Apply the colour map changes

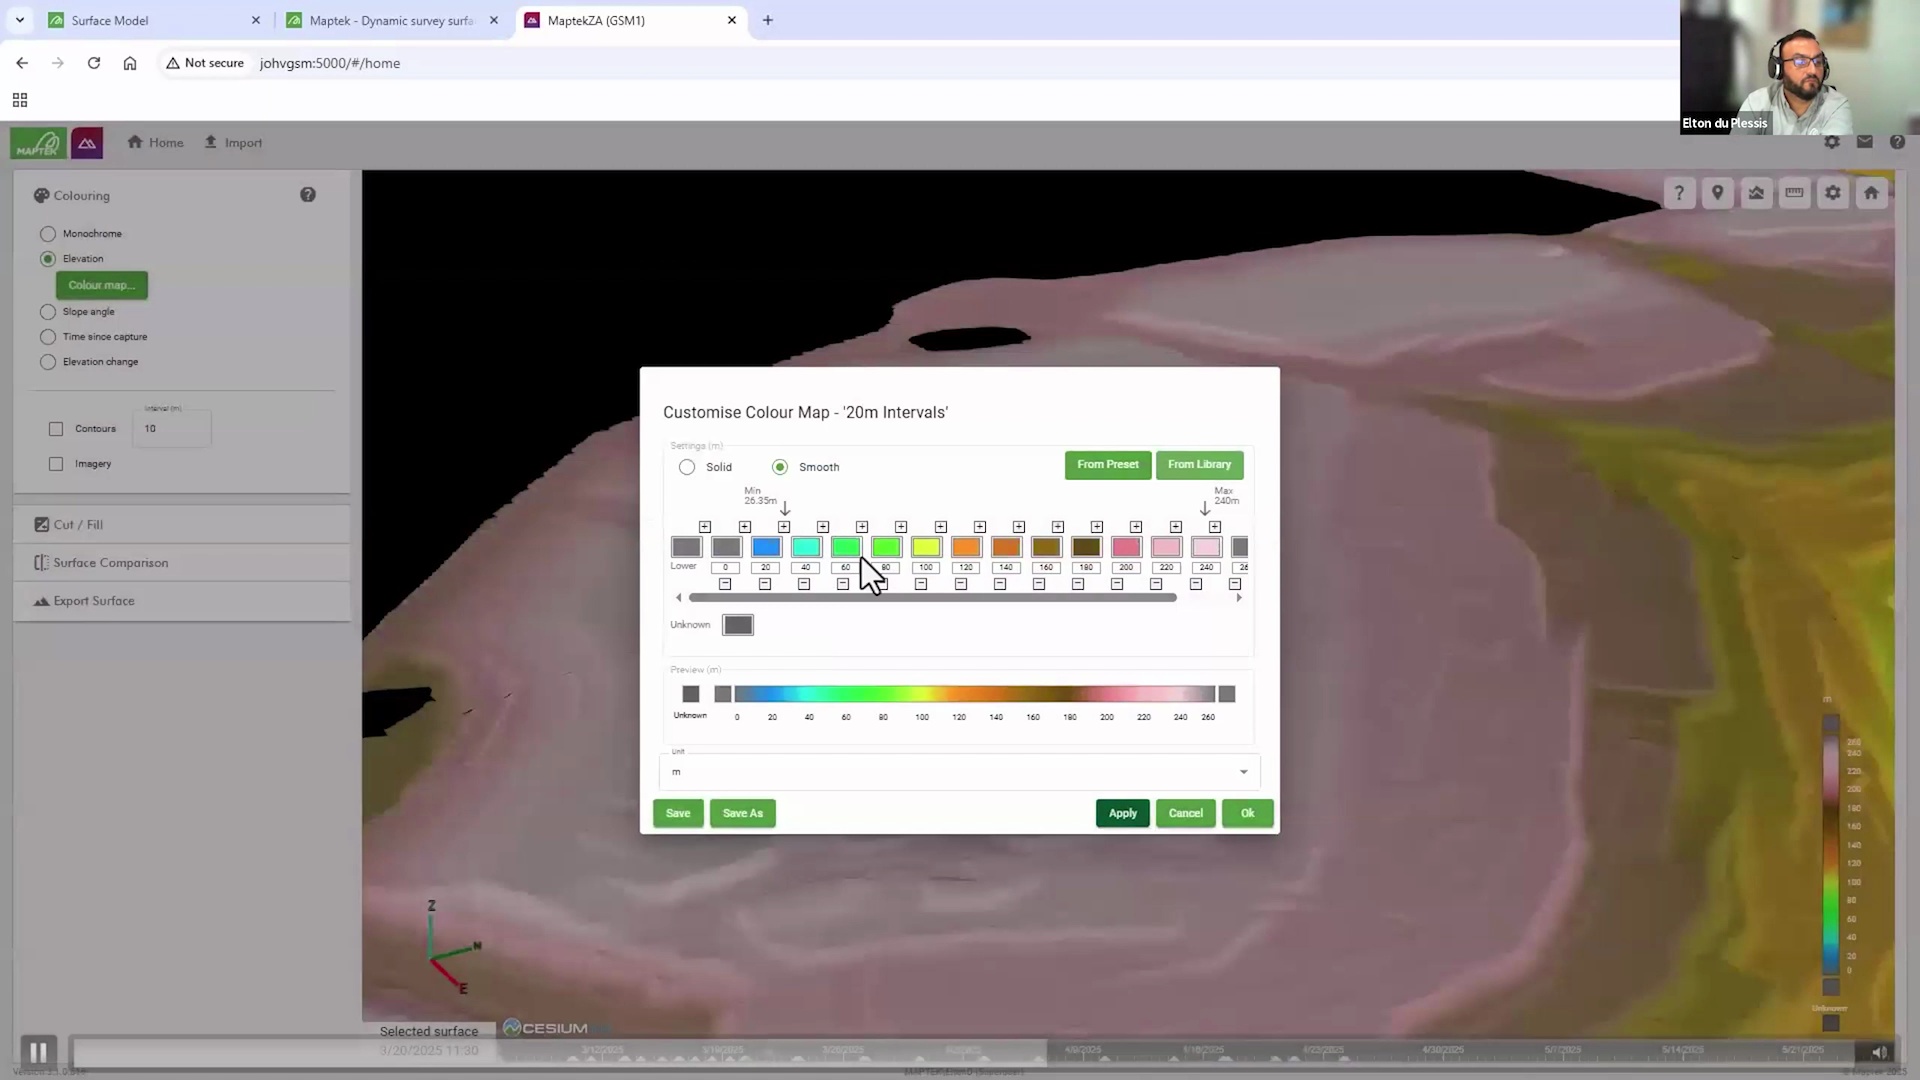[1123, 814]
